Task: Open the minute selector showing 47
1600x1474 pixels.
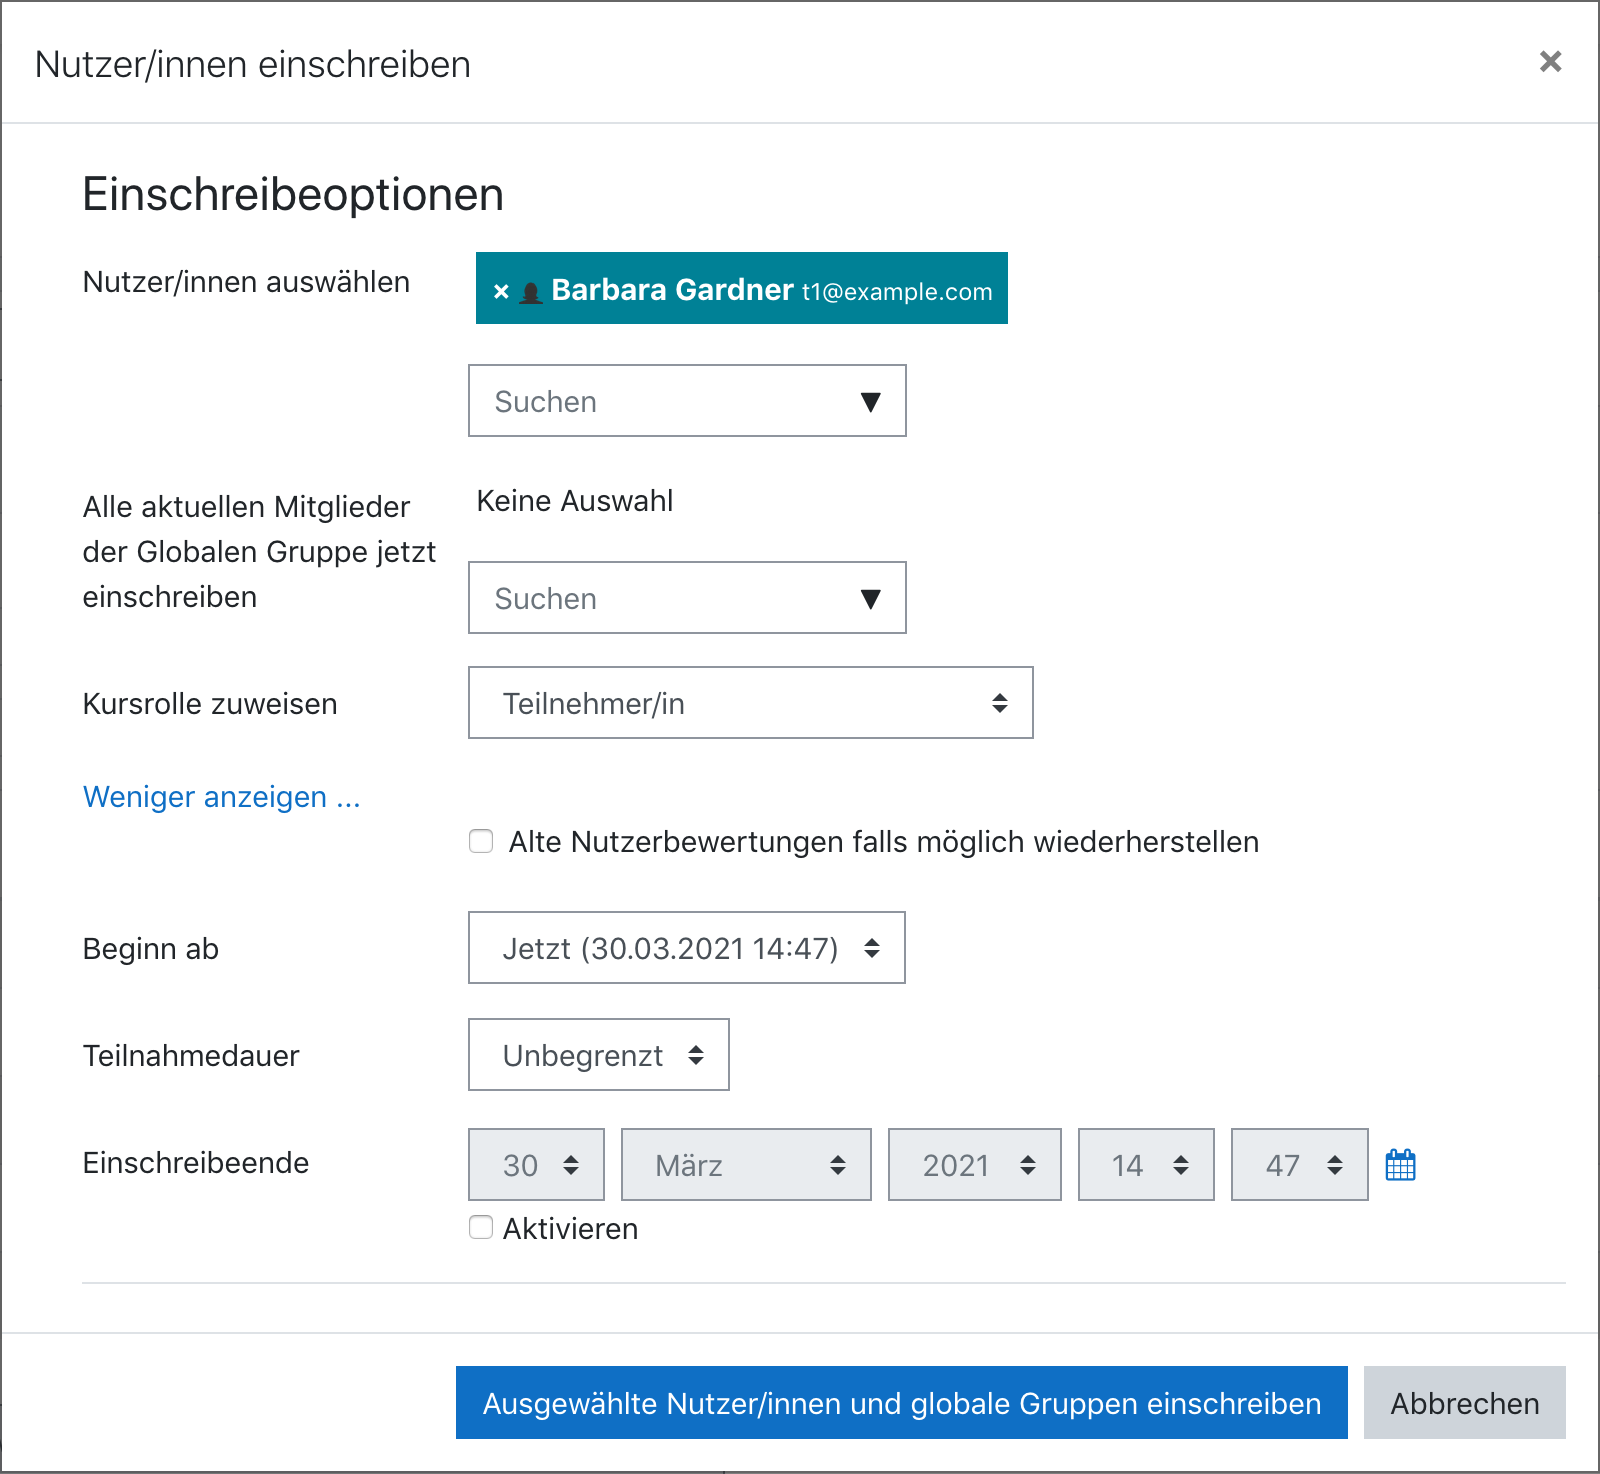Action: click(x=1299, y=1165)
